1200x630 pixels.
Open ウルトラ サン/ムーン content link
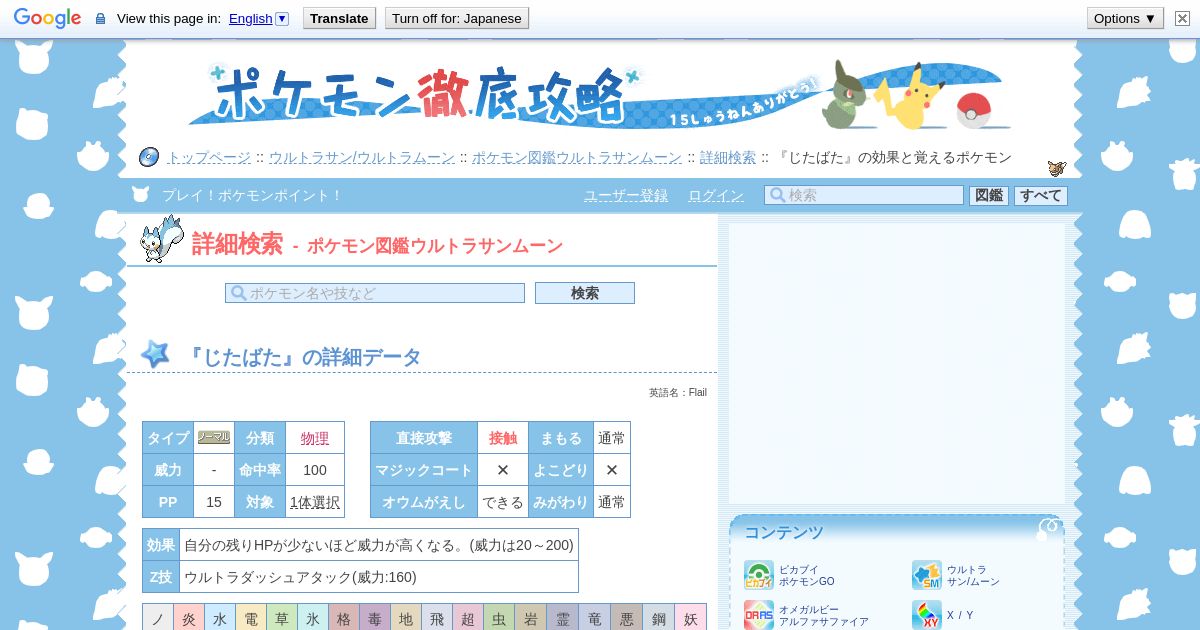pyautogui.click(x=973, y=575)
